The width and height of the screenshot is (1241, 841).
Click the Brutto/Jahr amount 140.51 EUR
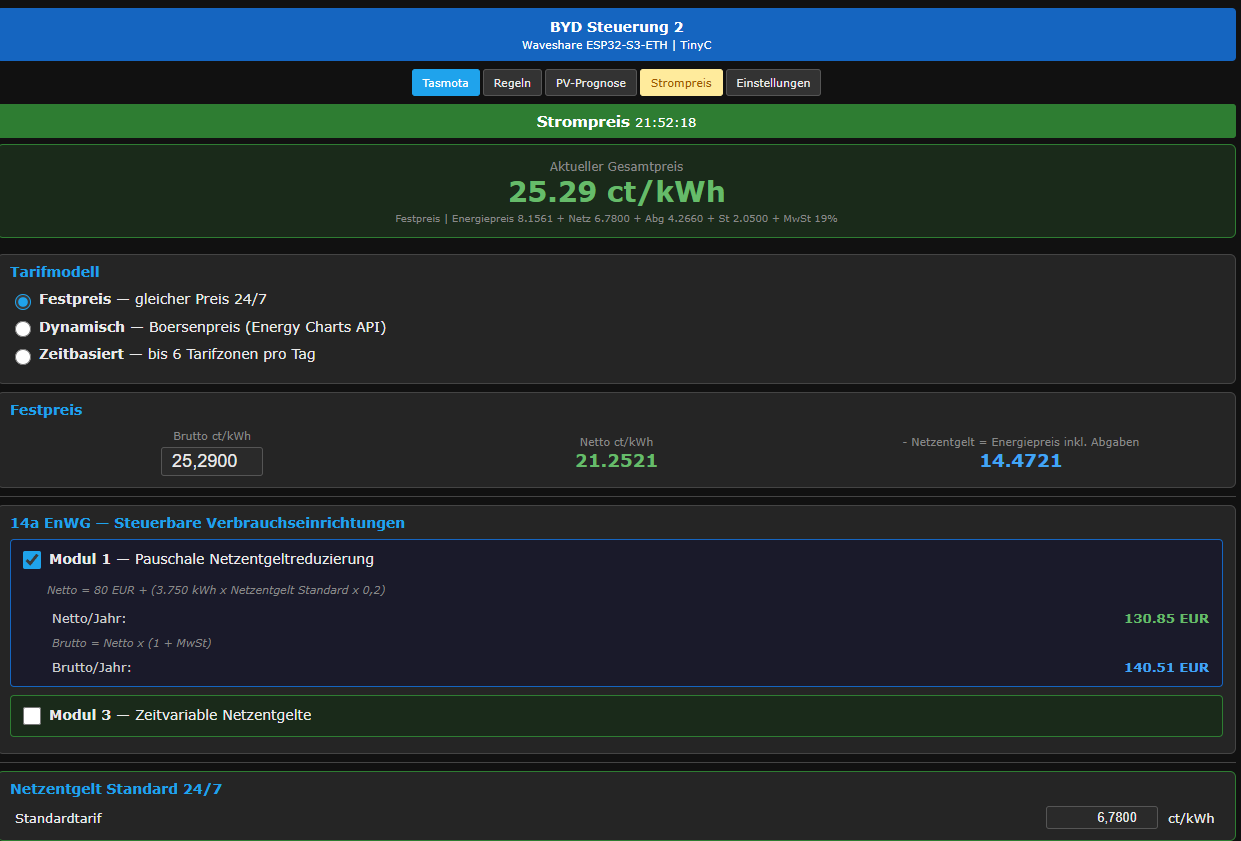[1166, 668]
